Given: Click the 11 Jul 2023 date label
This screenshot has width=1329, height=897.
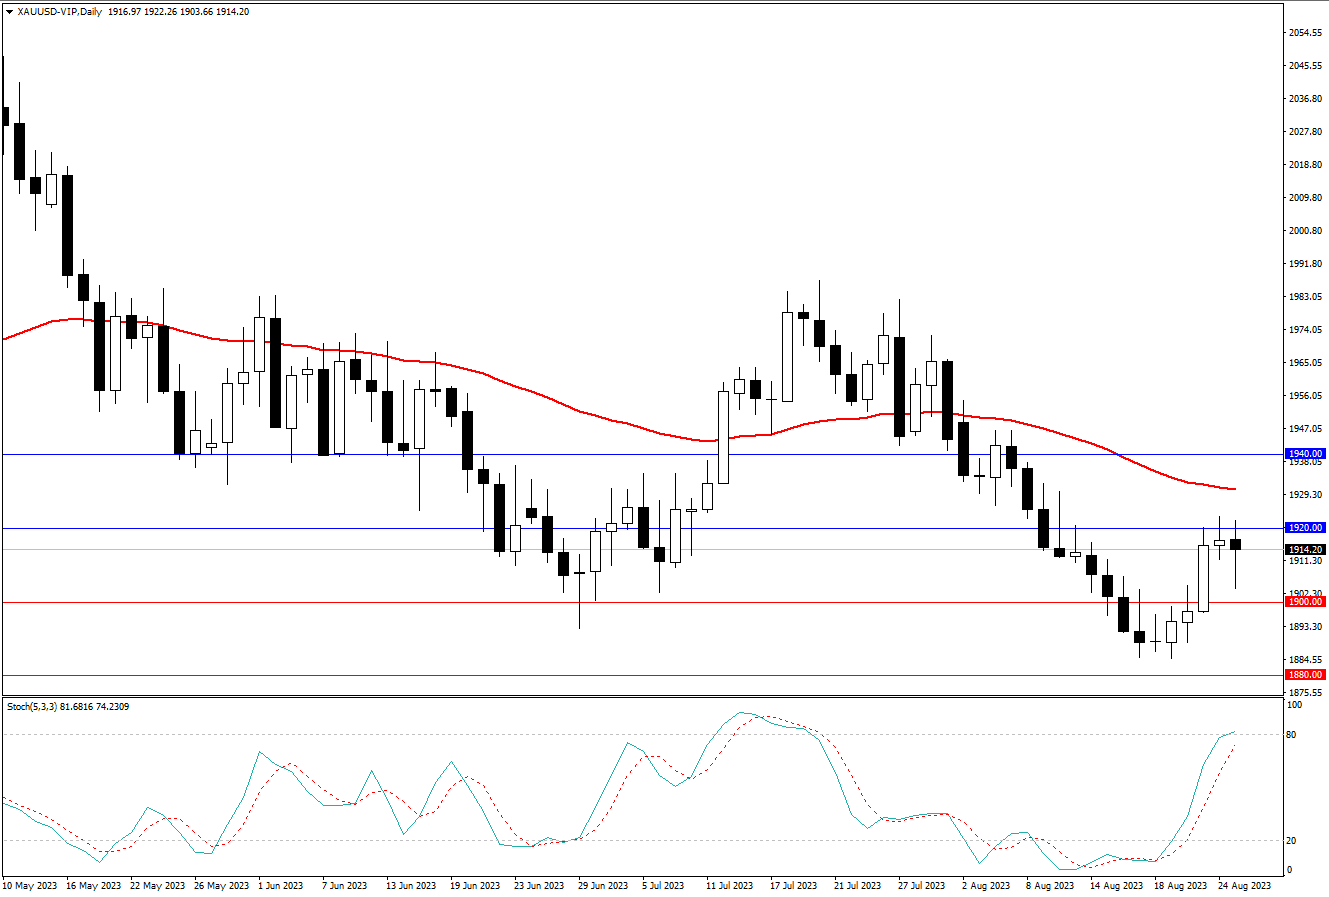Looking at the screenshot, I should (730, 885).
